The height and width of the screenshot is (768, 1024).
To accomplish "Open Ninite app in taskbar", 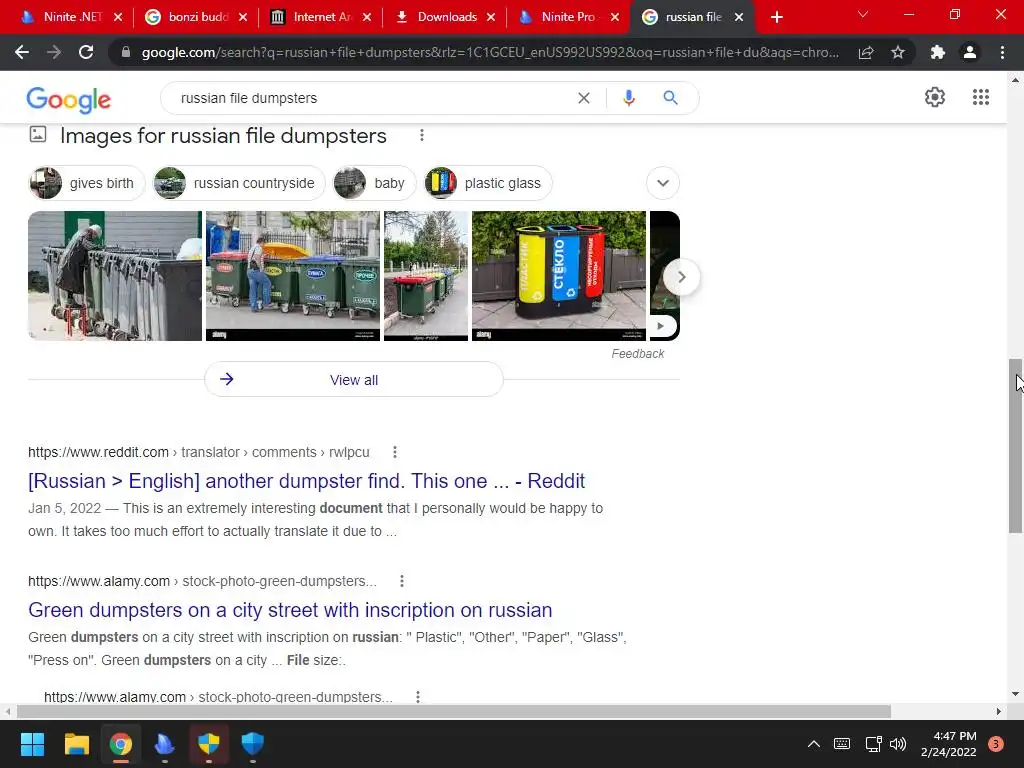I will coord(165,744).
